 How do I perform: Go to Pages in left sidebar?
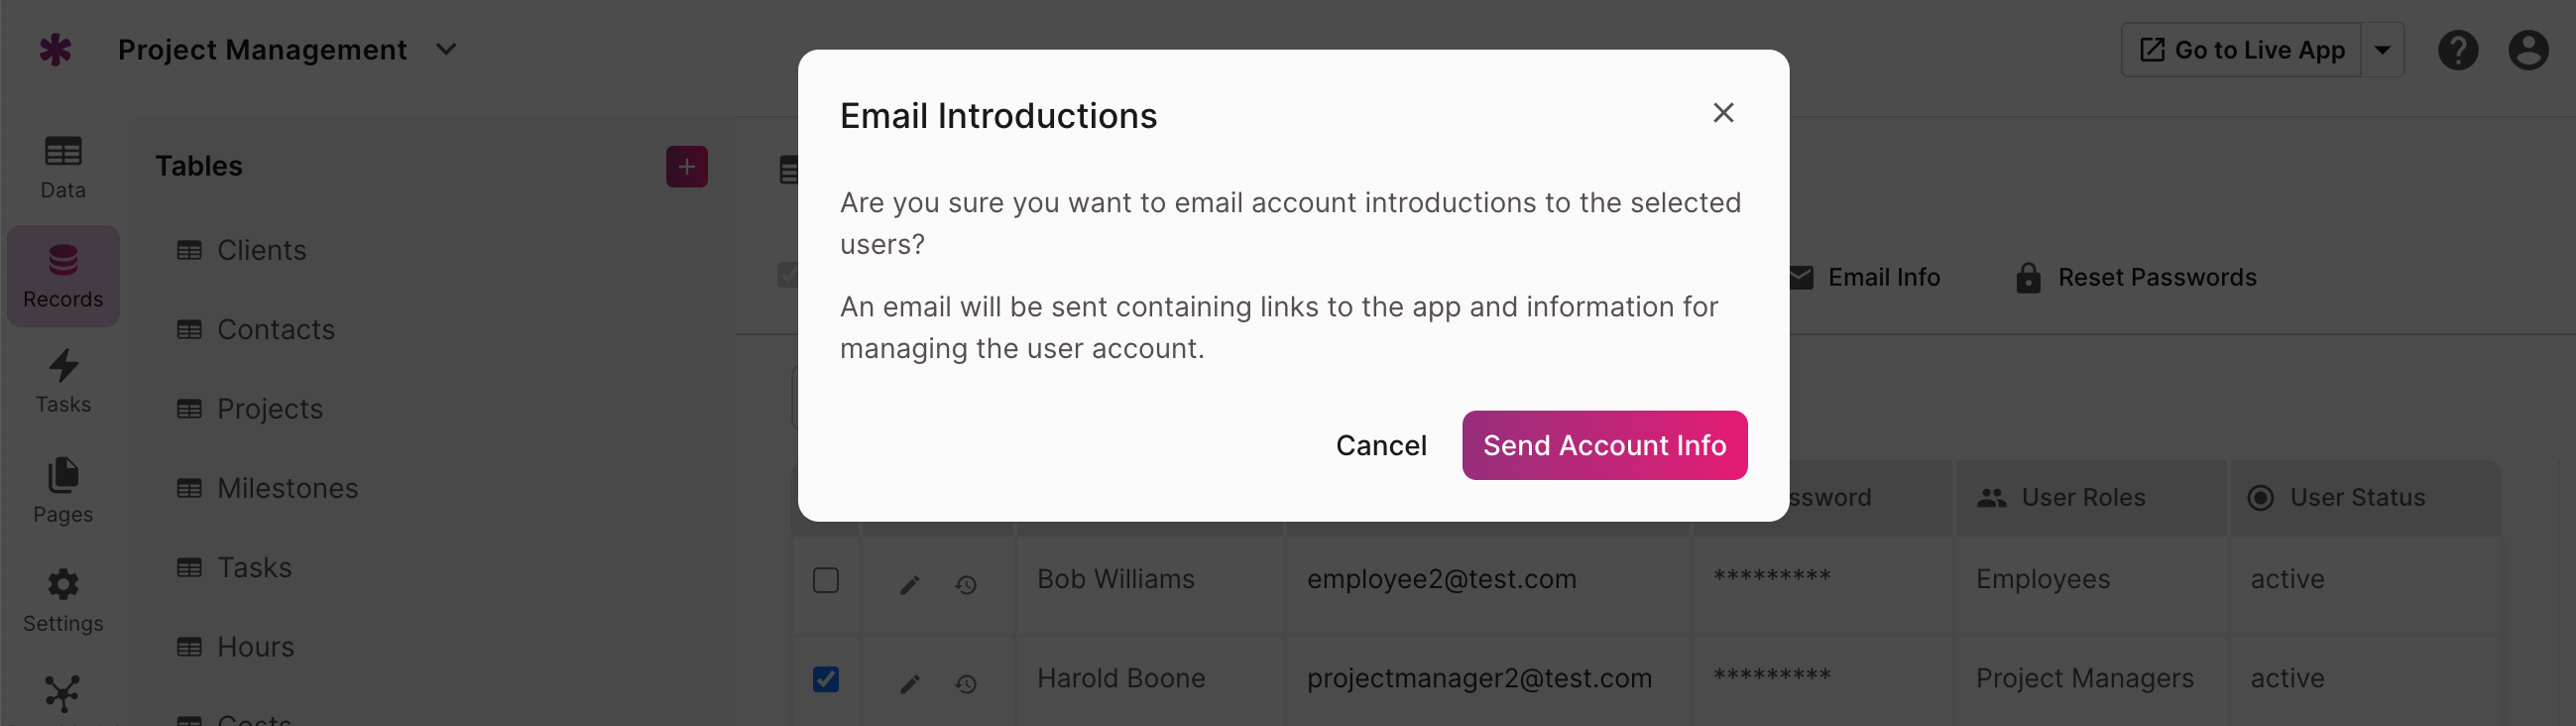[63, 491]
